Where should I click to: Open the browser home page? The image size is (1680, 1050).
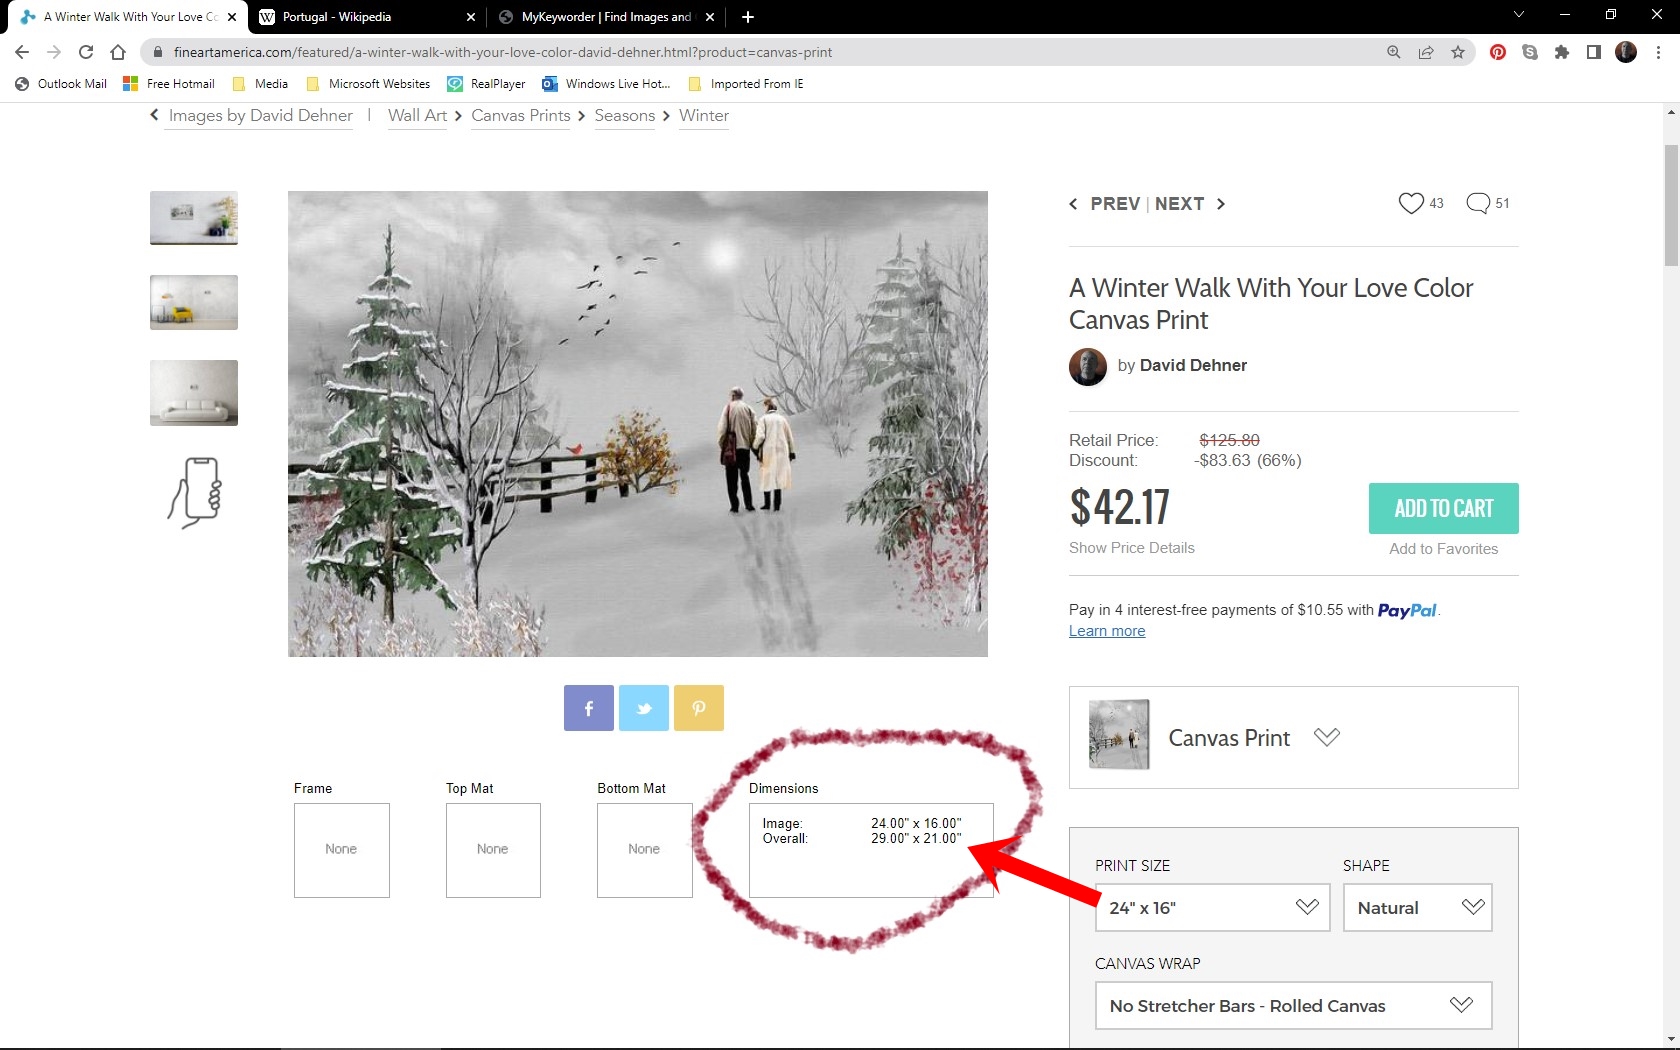[118, 52]
